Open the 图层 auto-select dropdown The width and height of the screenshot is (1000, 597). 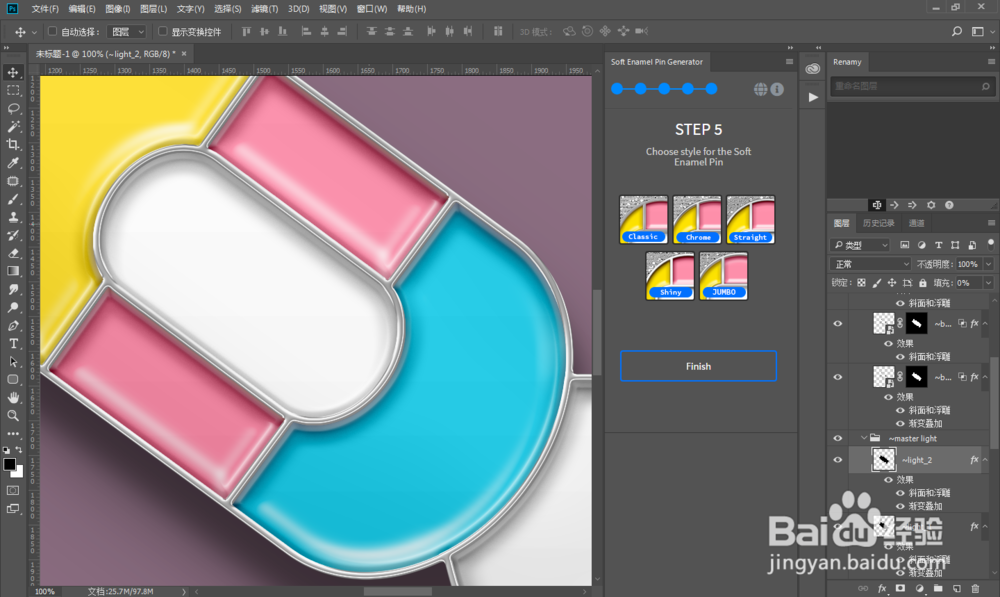click(128, 31)
